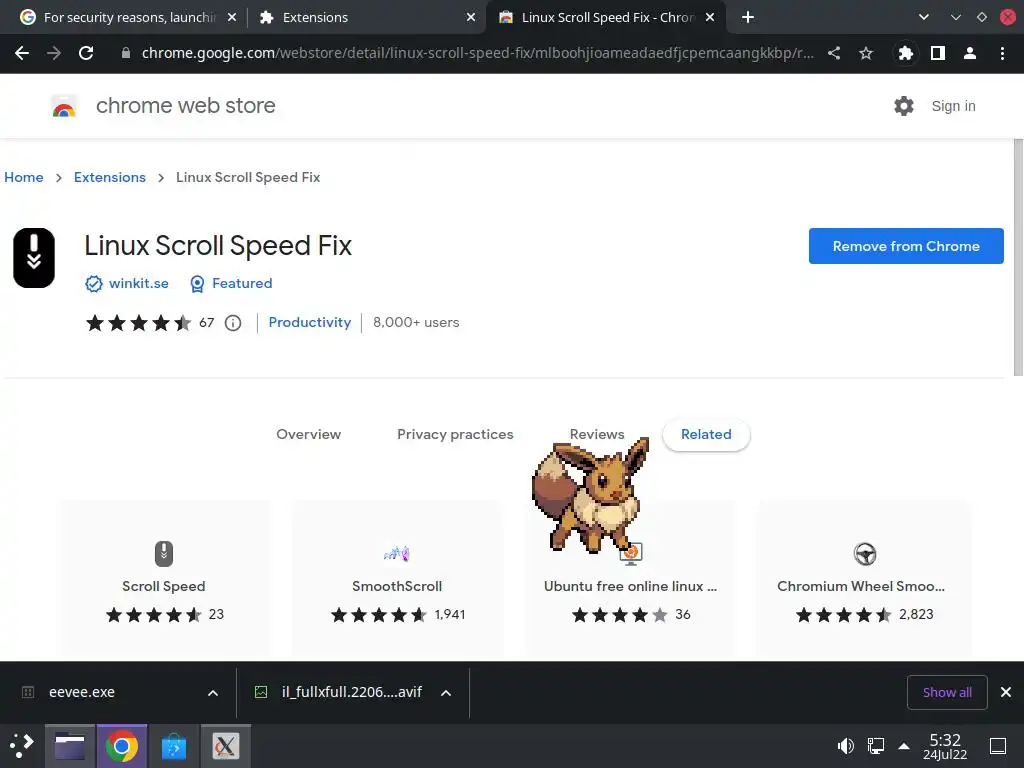Click Remove from Chrome button
Image resolution: width=1024 pixels, height=768 pixels.
[906, 246]
